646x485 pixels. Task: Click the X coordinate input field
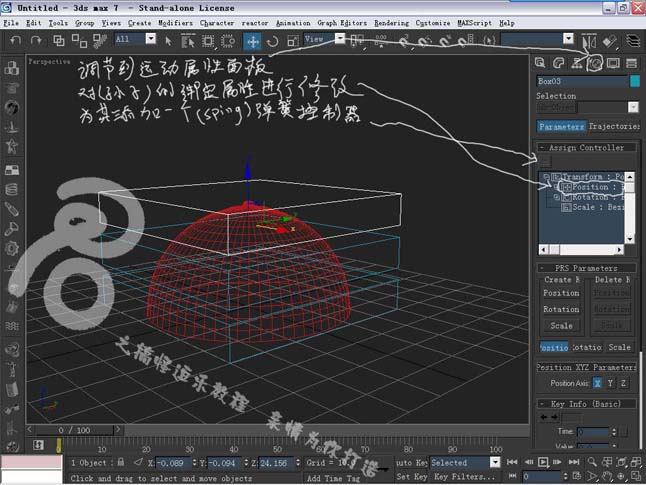(x=173, y=463)
